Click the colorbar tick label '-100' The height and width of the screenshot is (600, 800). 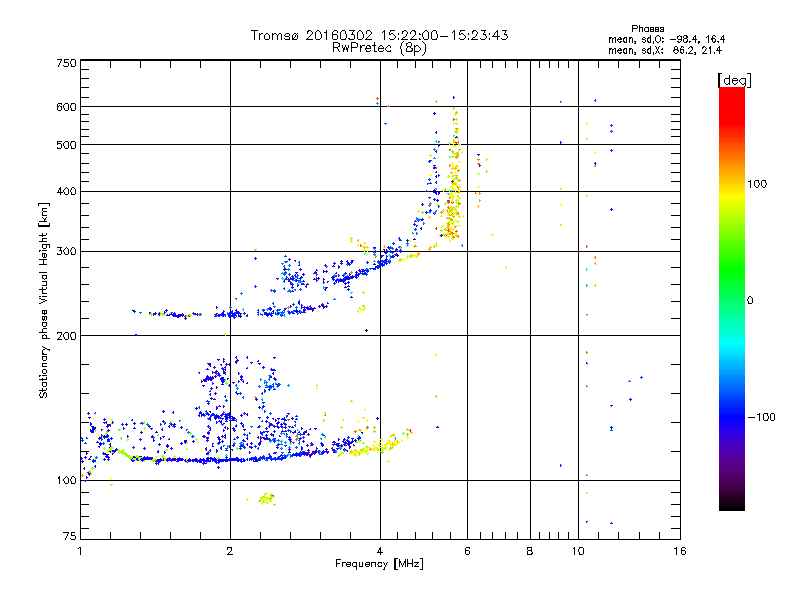coord(761,417)
